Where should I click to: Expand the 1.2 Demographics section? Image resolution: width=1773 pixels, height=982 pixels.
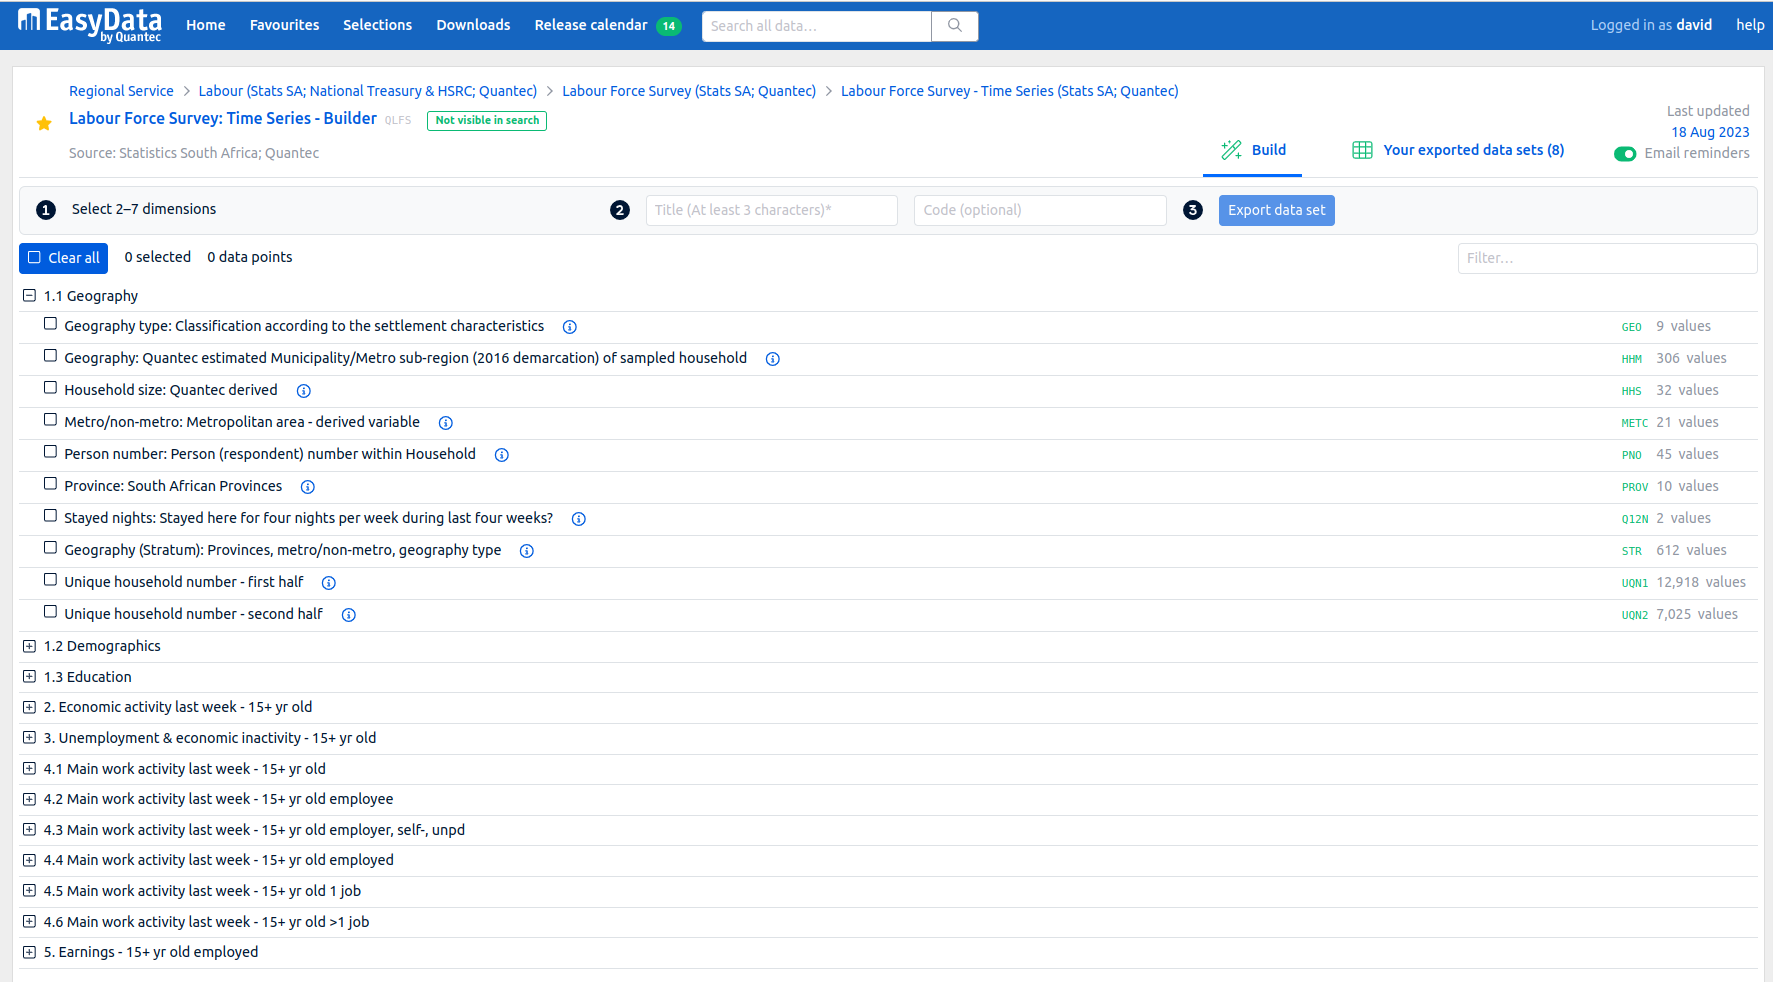[x=30, y=646]
